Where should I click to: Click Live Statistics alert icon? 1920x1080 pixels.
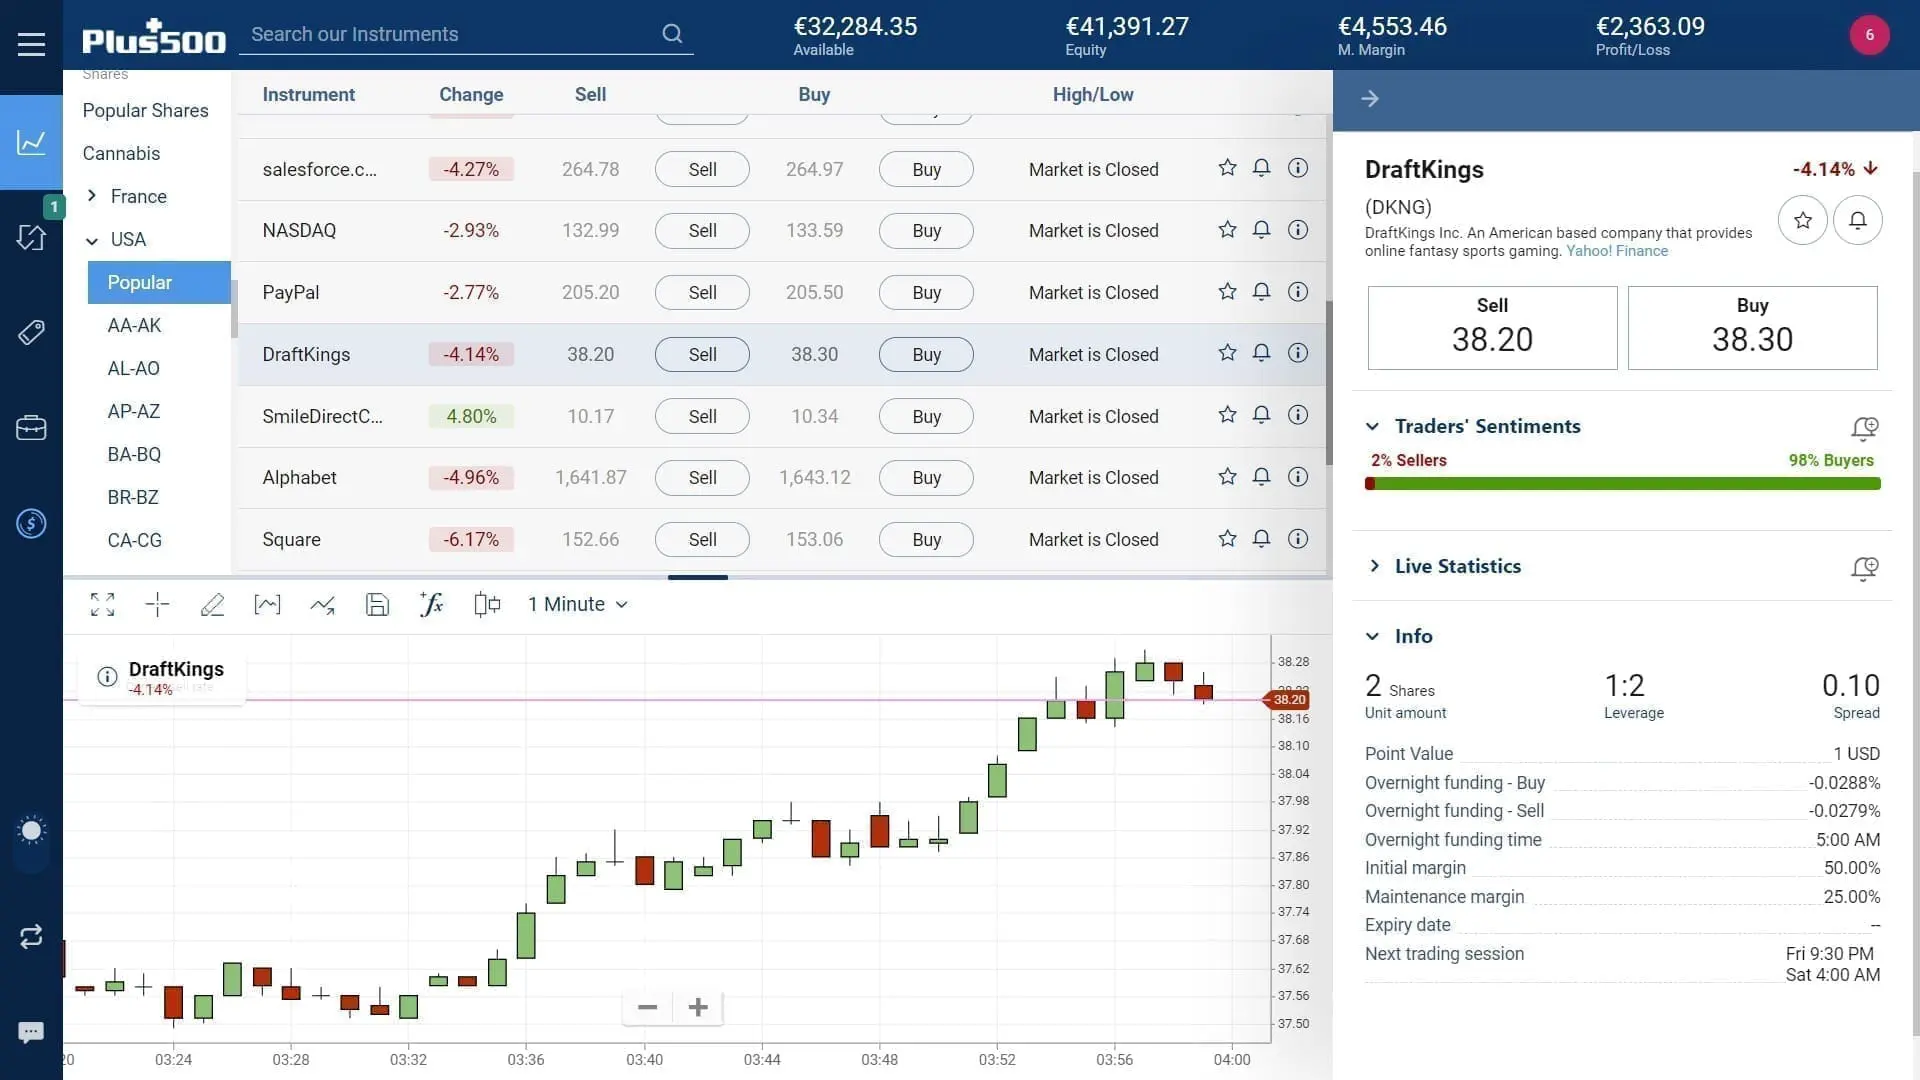[1864, 568]
